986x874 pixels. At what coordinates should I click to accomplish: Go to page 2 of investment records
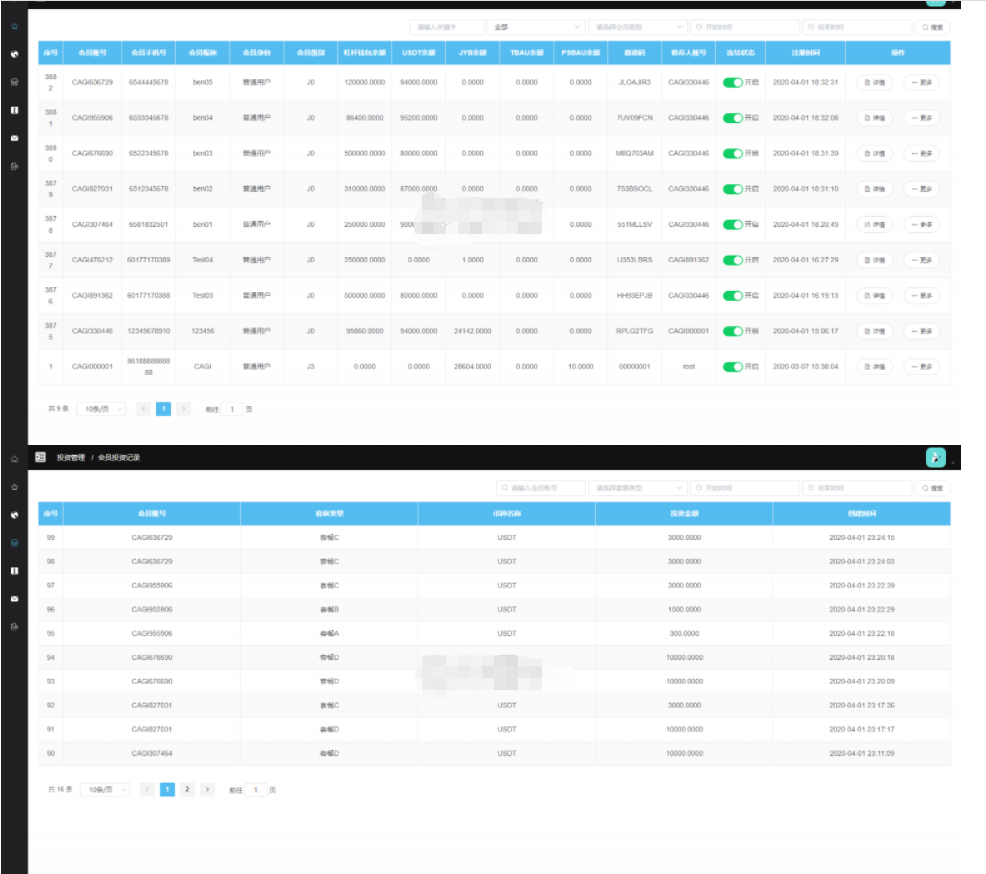[187, 790]
